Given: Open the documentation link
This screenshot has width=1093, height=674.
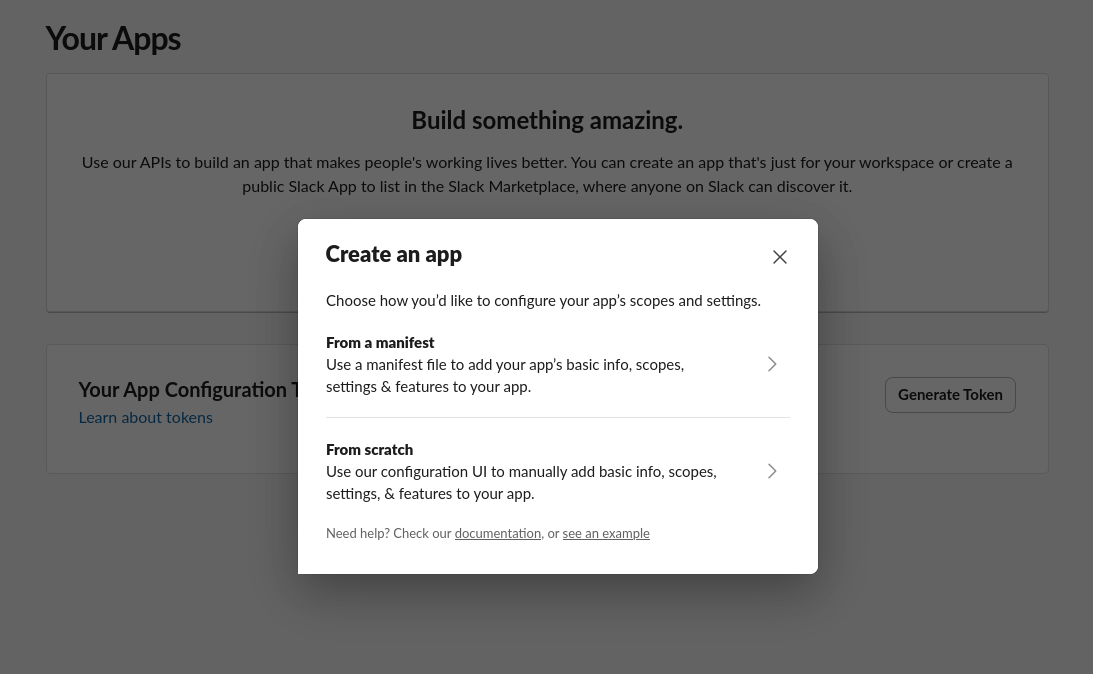Looking at the screenshot, I should coord(498,533).
